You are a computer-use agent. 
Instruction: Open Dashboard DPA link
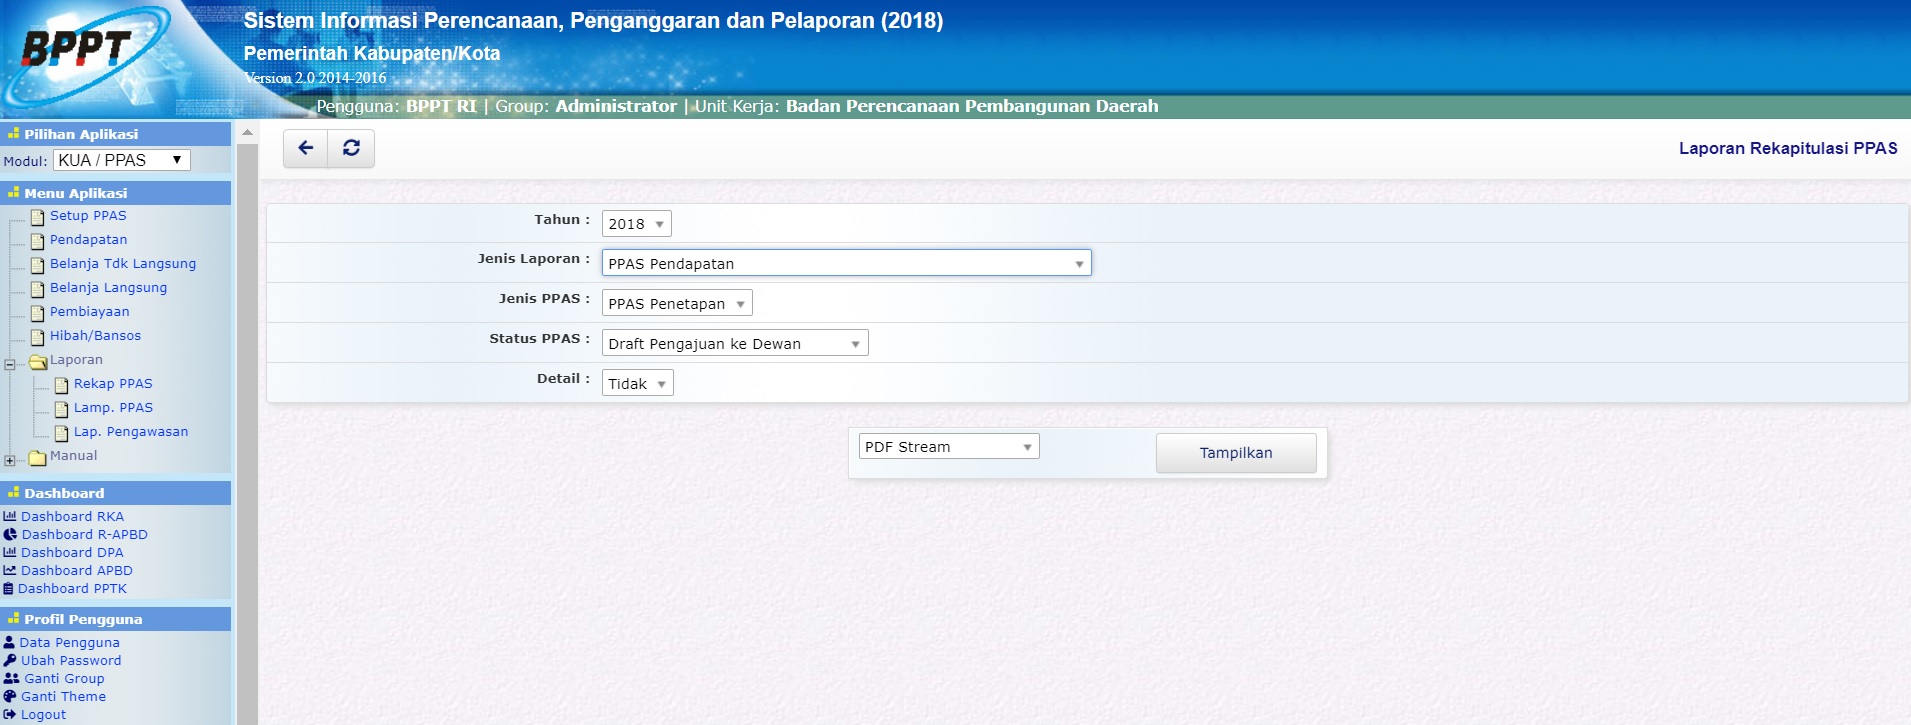pos(72,552)
